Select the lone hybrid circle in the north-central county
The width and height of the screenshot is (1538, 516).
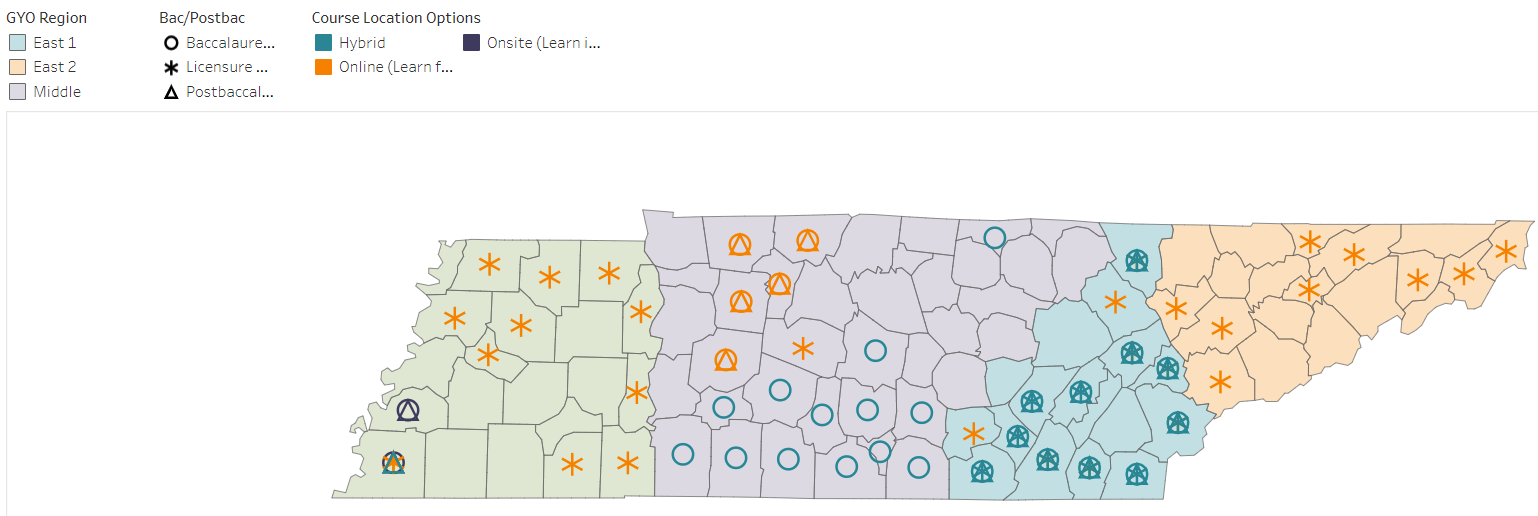[x=994, y=237]
